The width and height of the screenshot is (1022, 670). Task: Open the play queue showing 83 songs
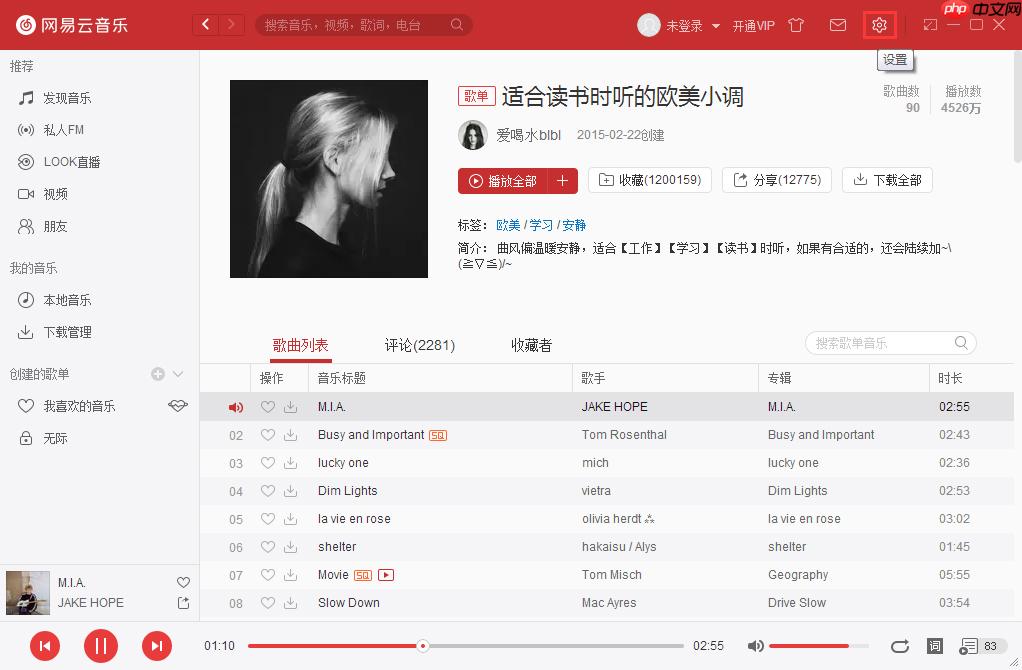[972, 646]
